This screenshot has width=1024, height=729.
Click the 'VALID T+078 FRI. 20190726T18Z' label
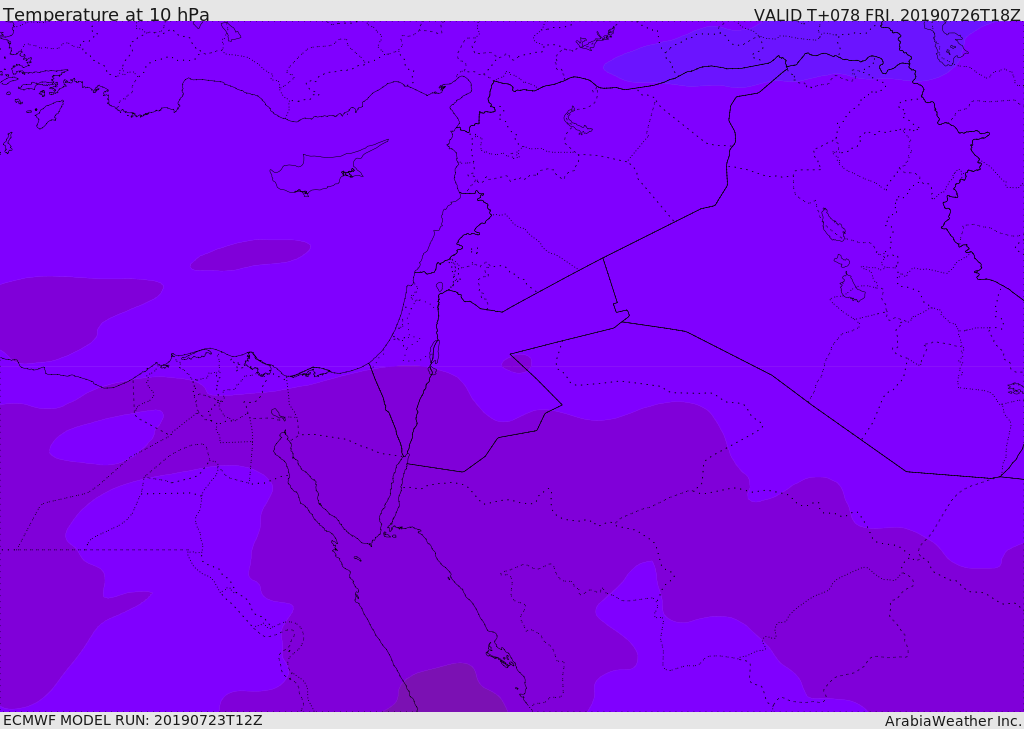tap(887, 14)
